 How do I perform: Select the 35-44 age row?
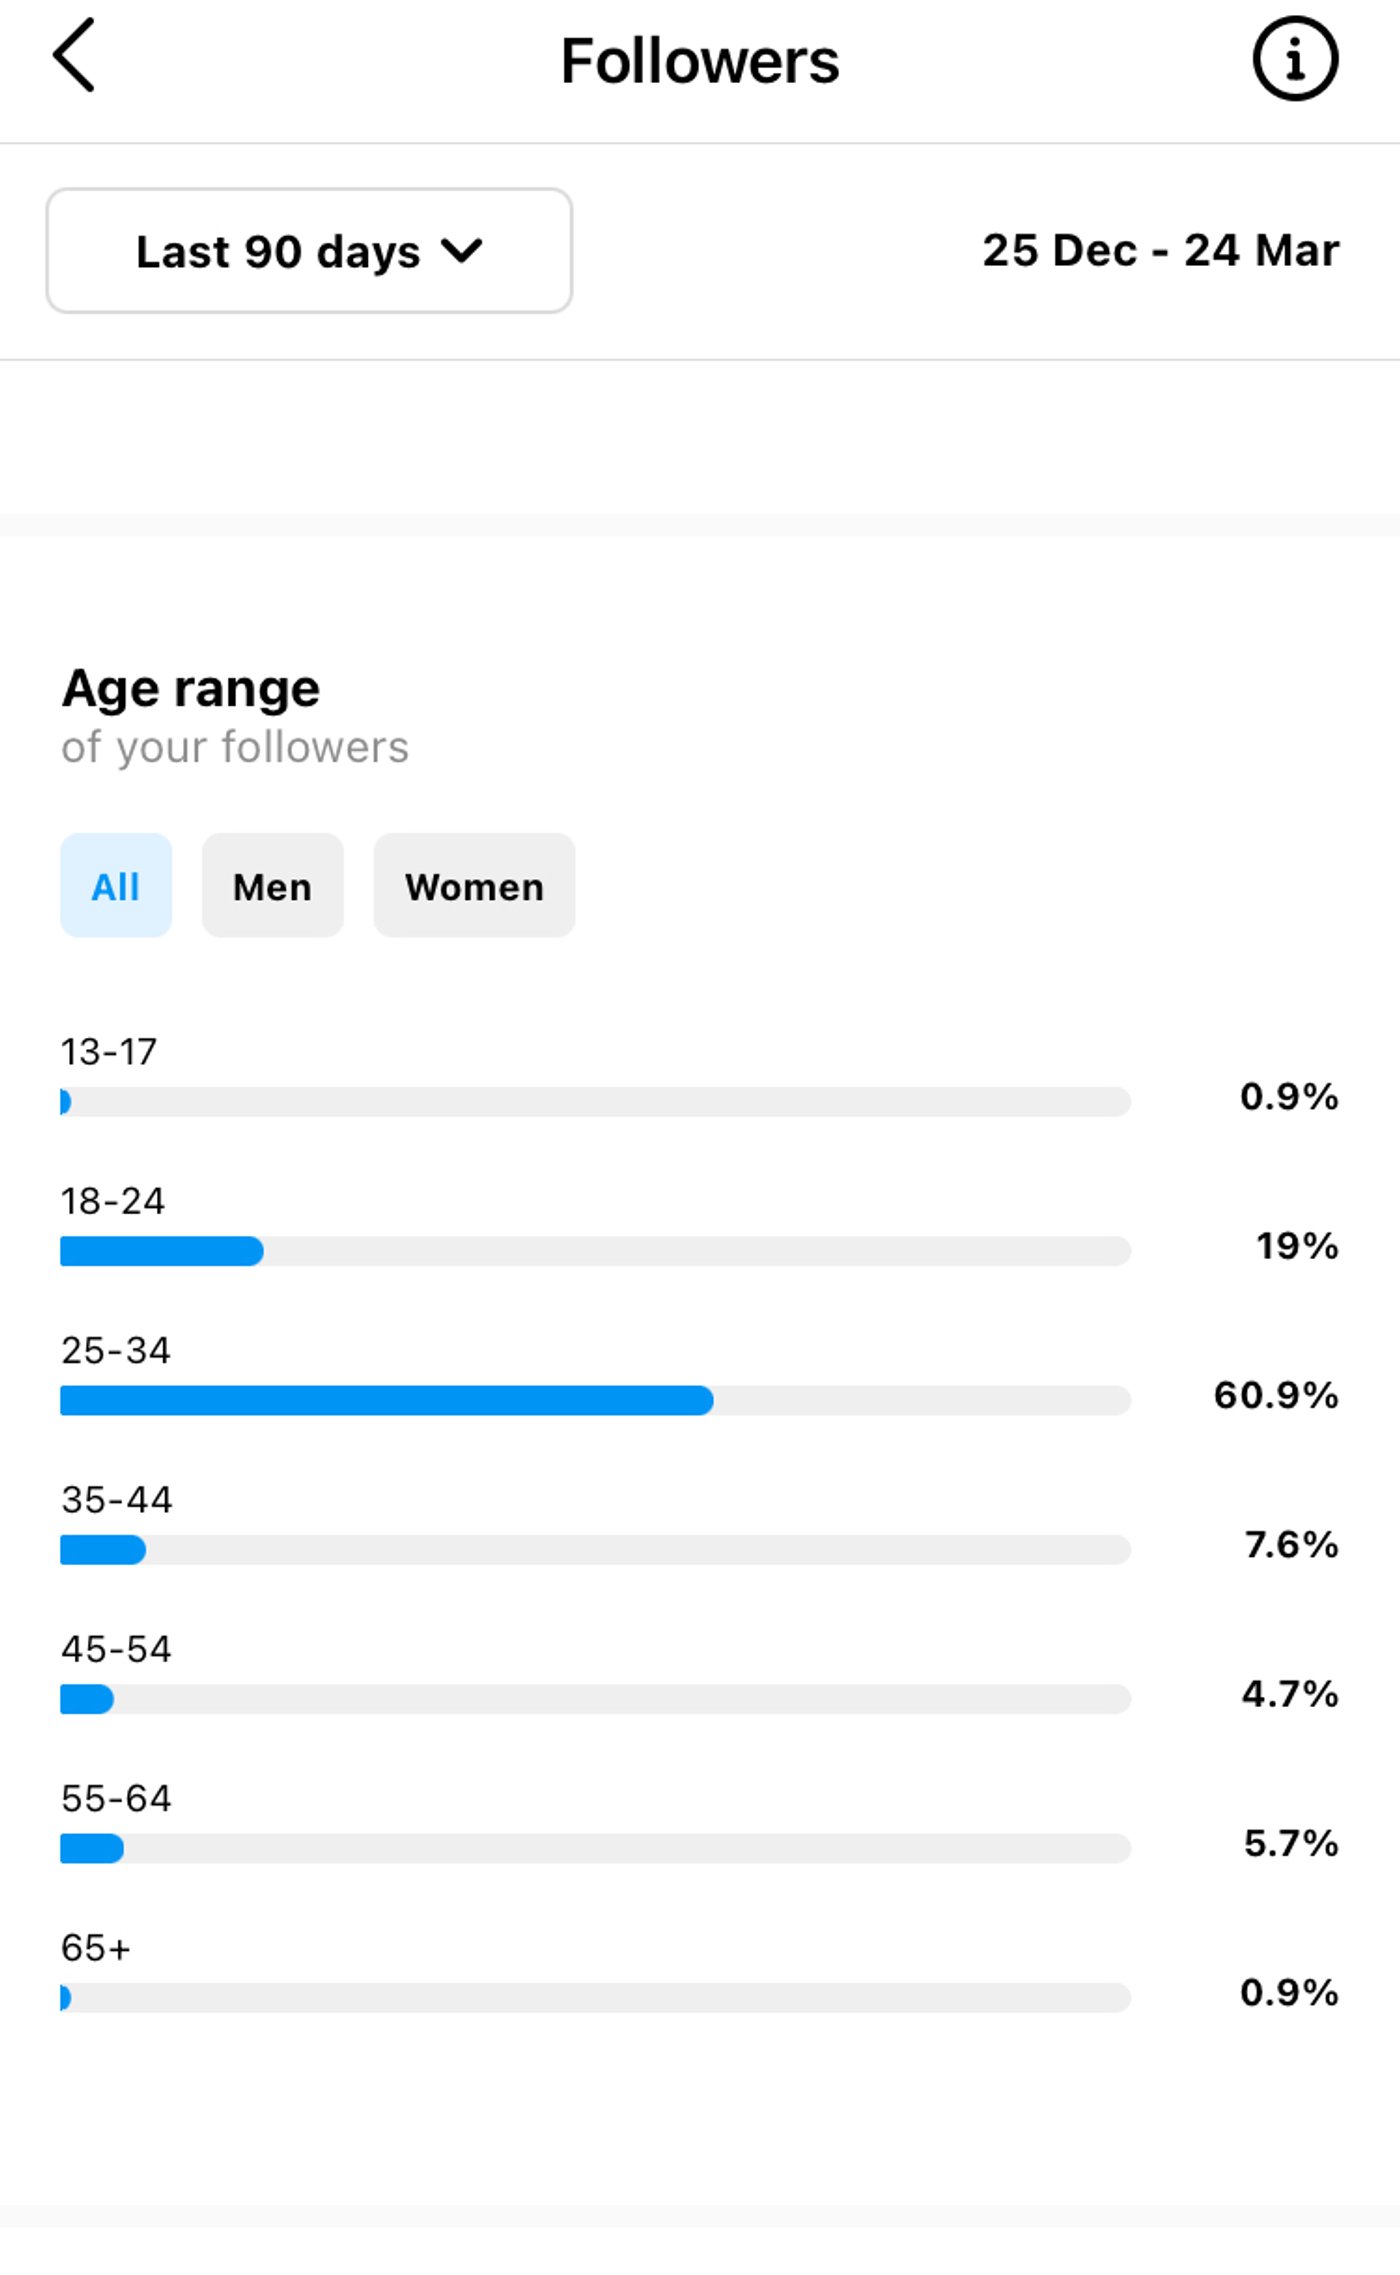point(595,1550)
